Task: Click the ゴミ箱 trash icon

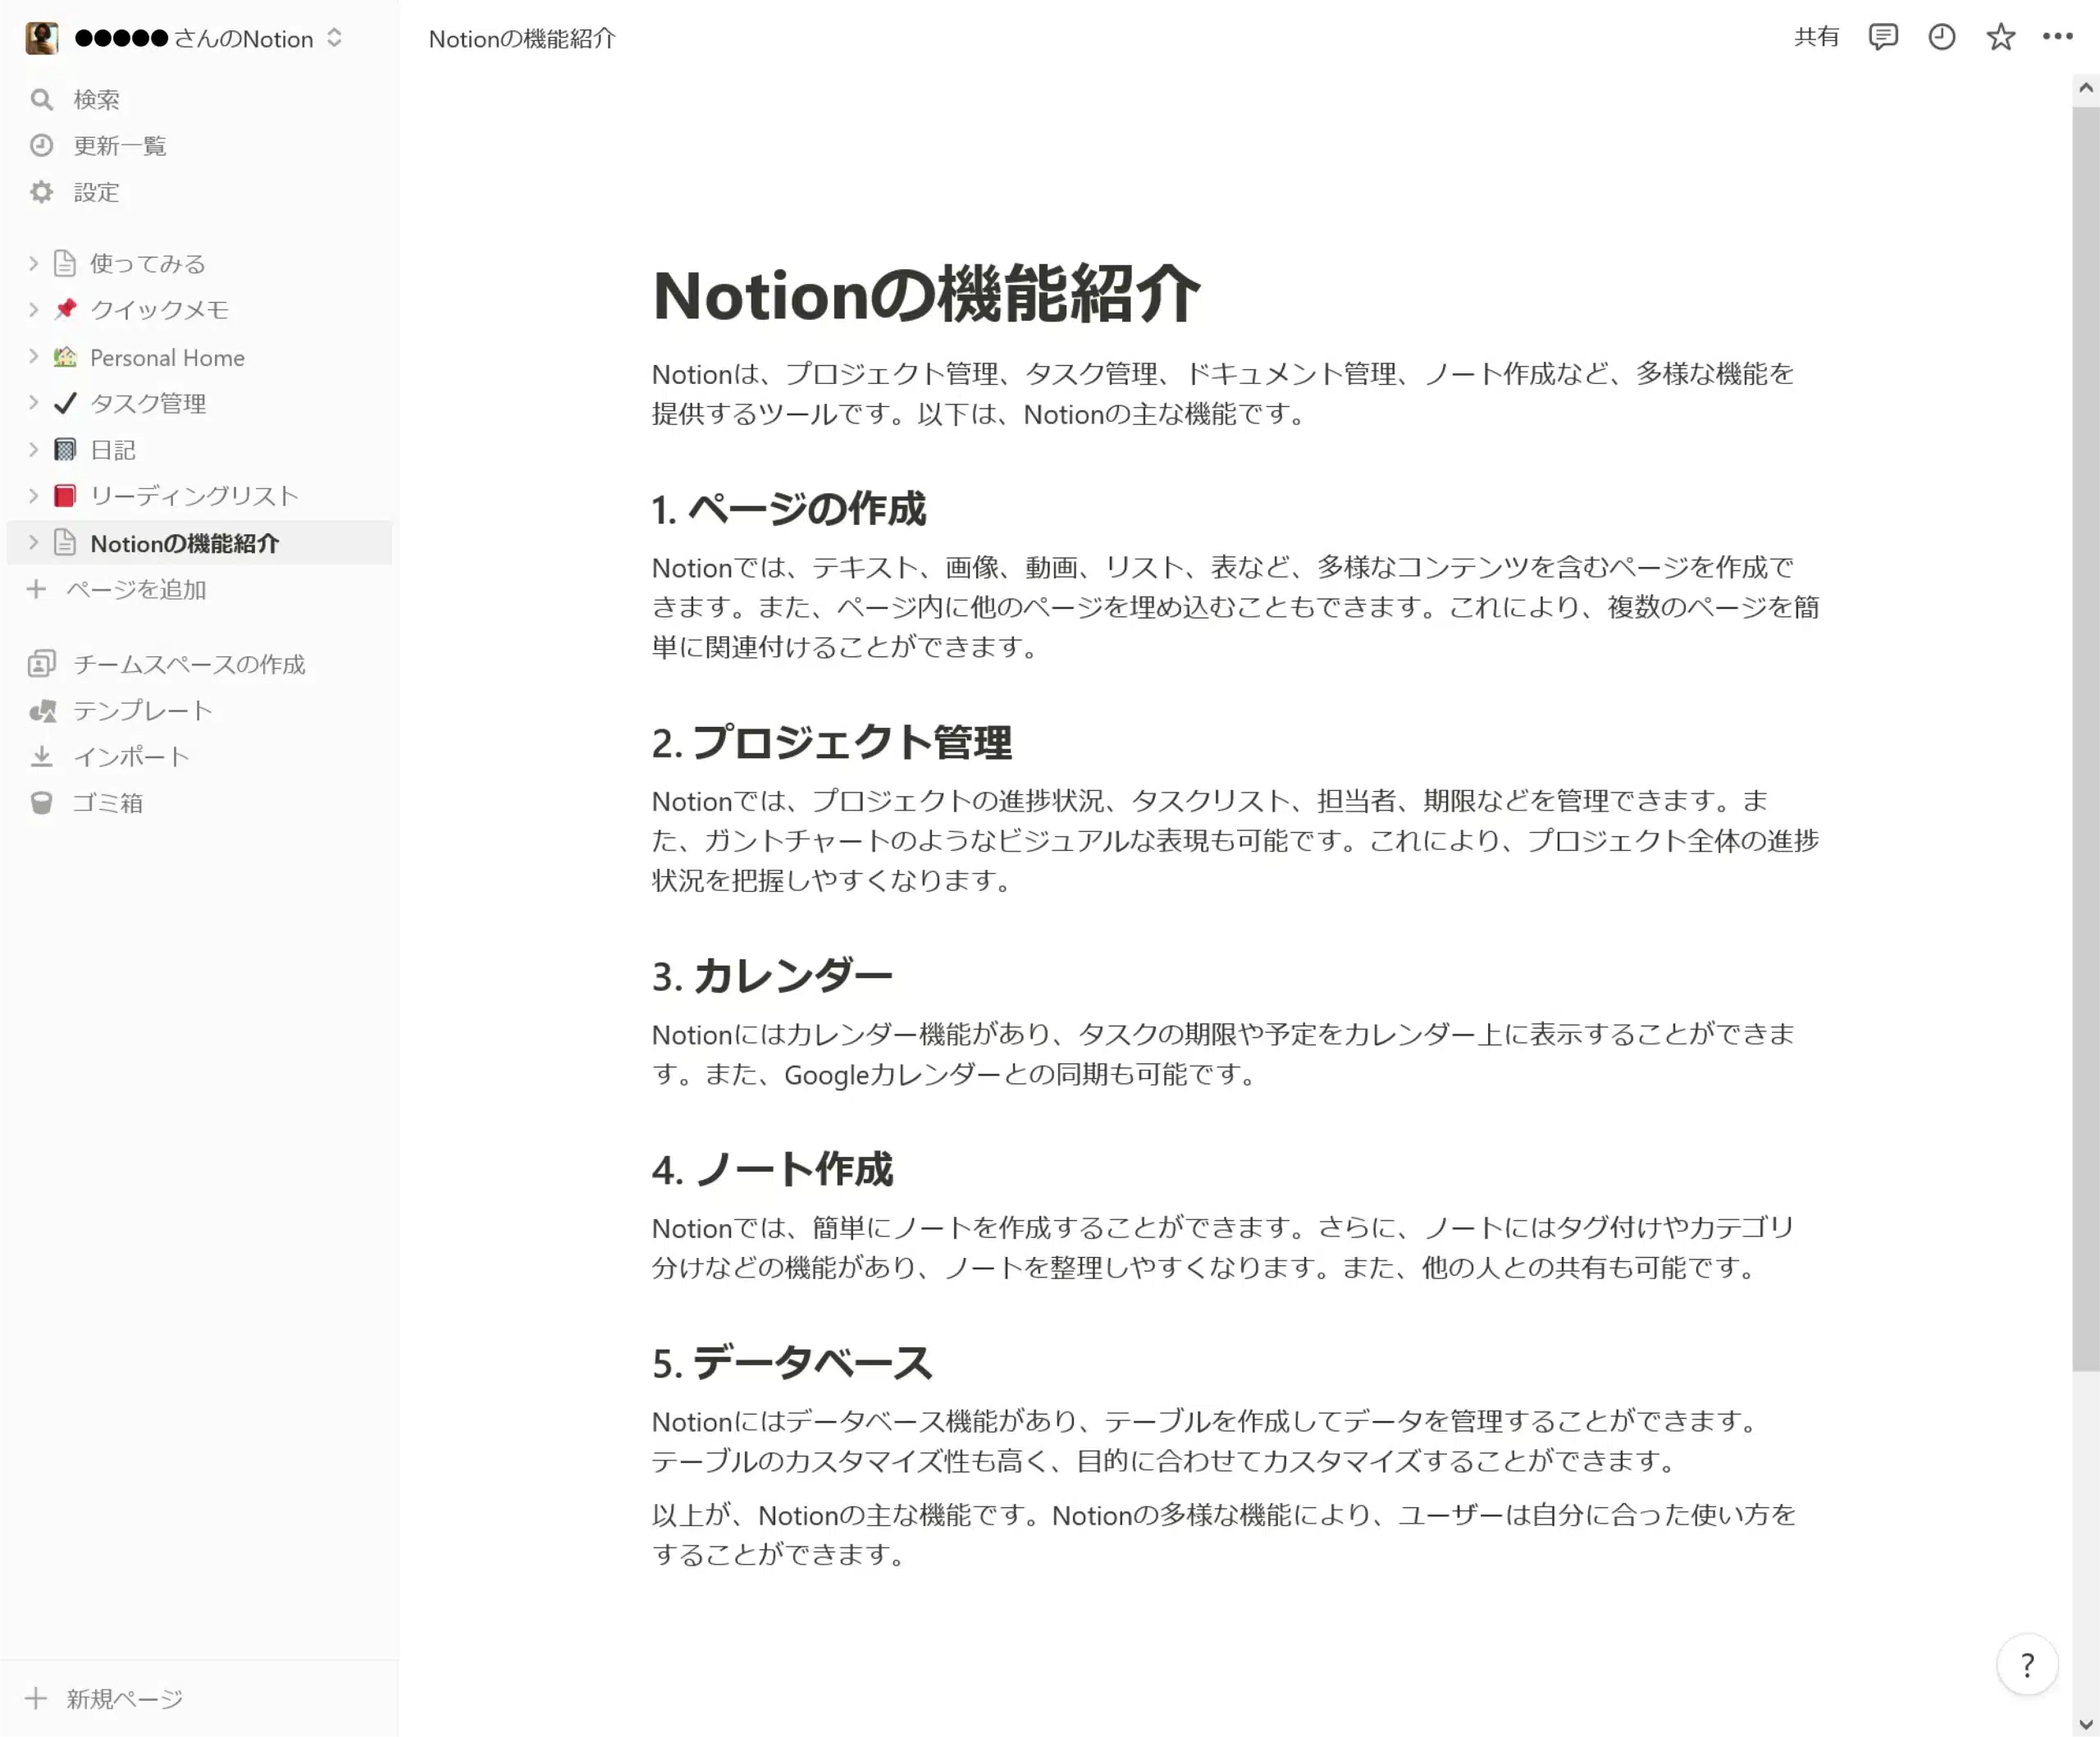Action: [x=41, y=802]
